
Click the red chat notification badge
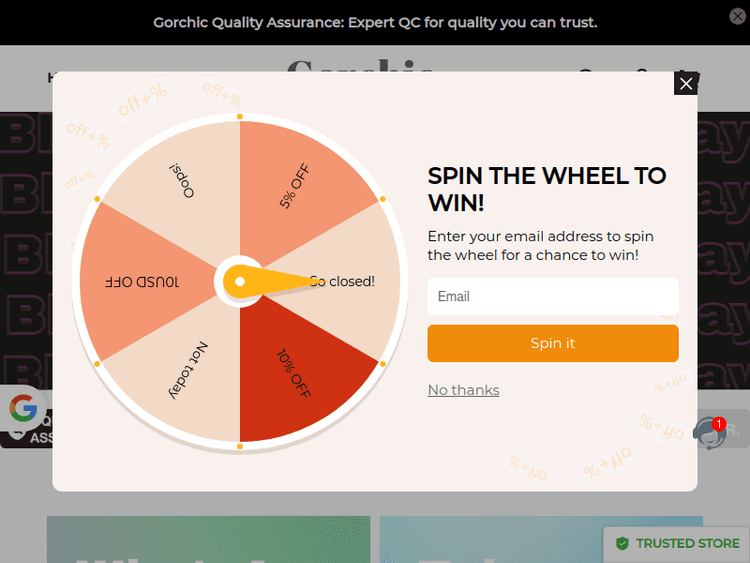(x=719, y=424)
